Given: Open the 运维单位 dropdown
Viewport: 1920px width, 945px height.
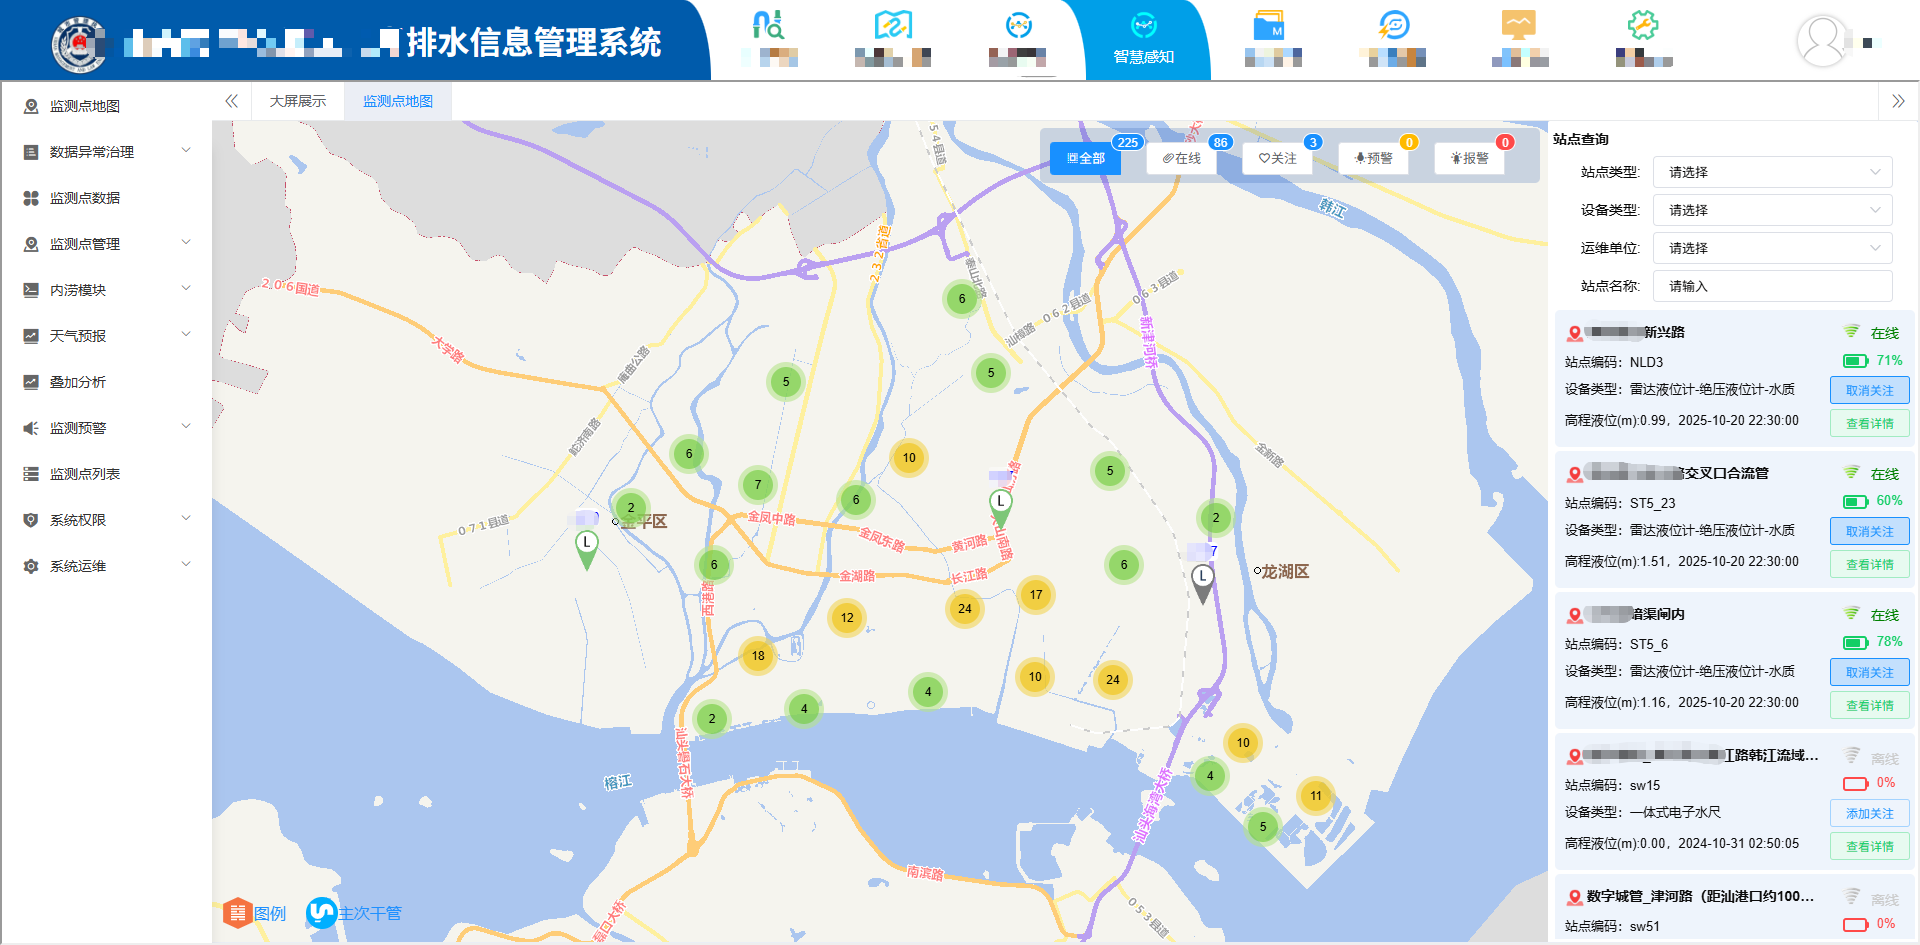Looking at the screenshot, I should tap(1772, 248).
